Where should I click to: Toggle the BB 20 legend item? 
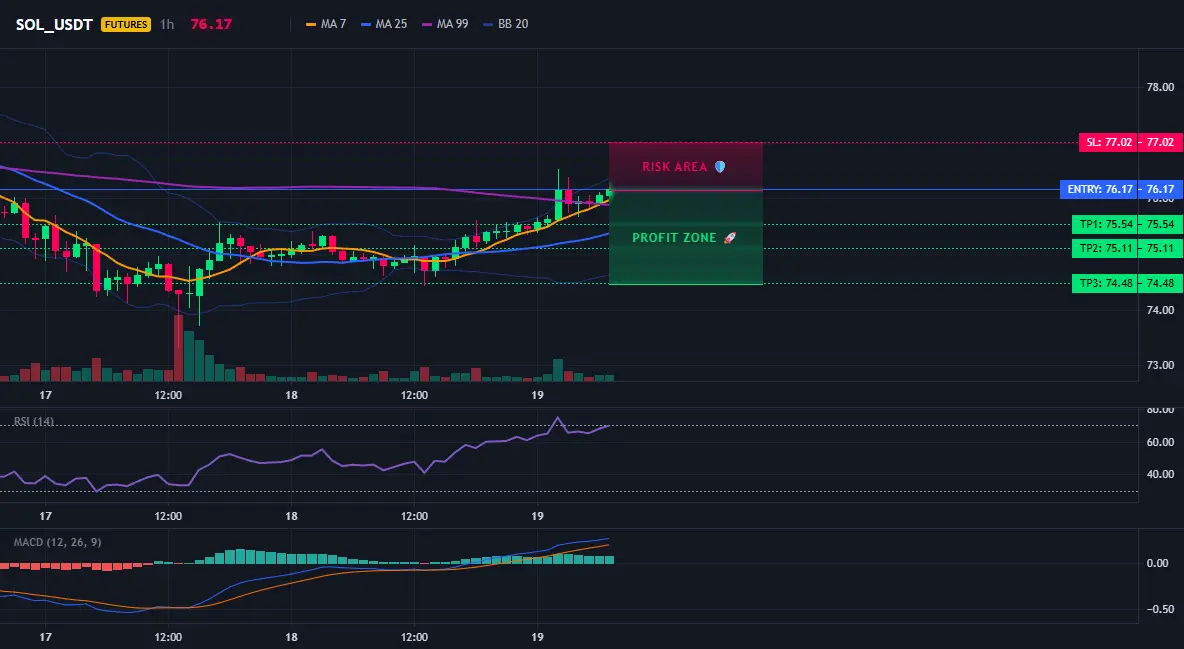click(505, 24)
